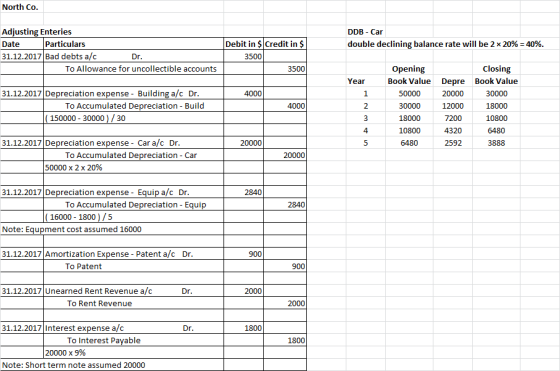Click the 'Interest expense a/c' cell

point(134,328)
